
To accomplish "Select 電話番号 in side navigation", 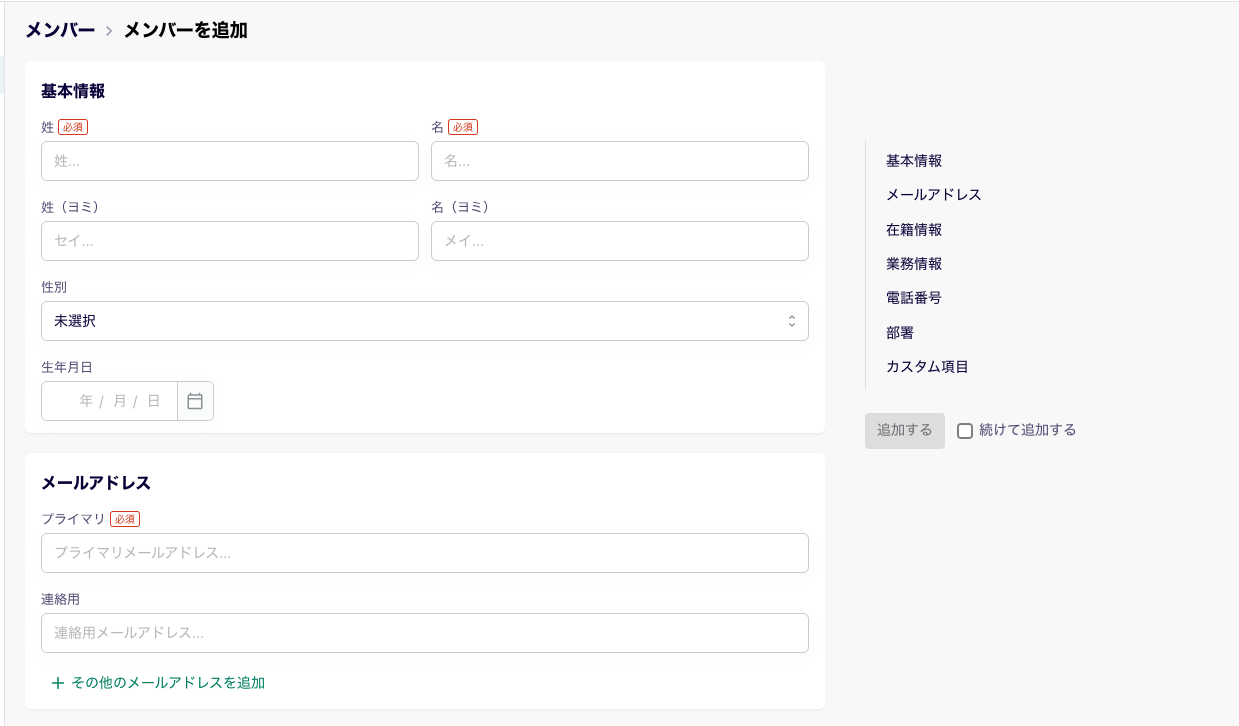I will point(914,298).
